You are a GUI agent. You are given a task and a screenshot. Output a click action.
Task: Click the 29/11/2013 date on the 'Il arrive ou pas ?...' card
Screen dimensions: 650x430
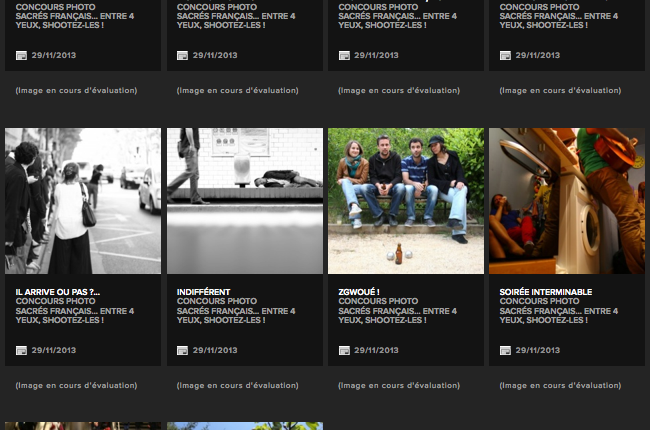coord(54,350)
